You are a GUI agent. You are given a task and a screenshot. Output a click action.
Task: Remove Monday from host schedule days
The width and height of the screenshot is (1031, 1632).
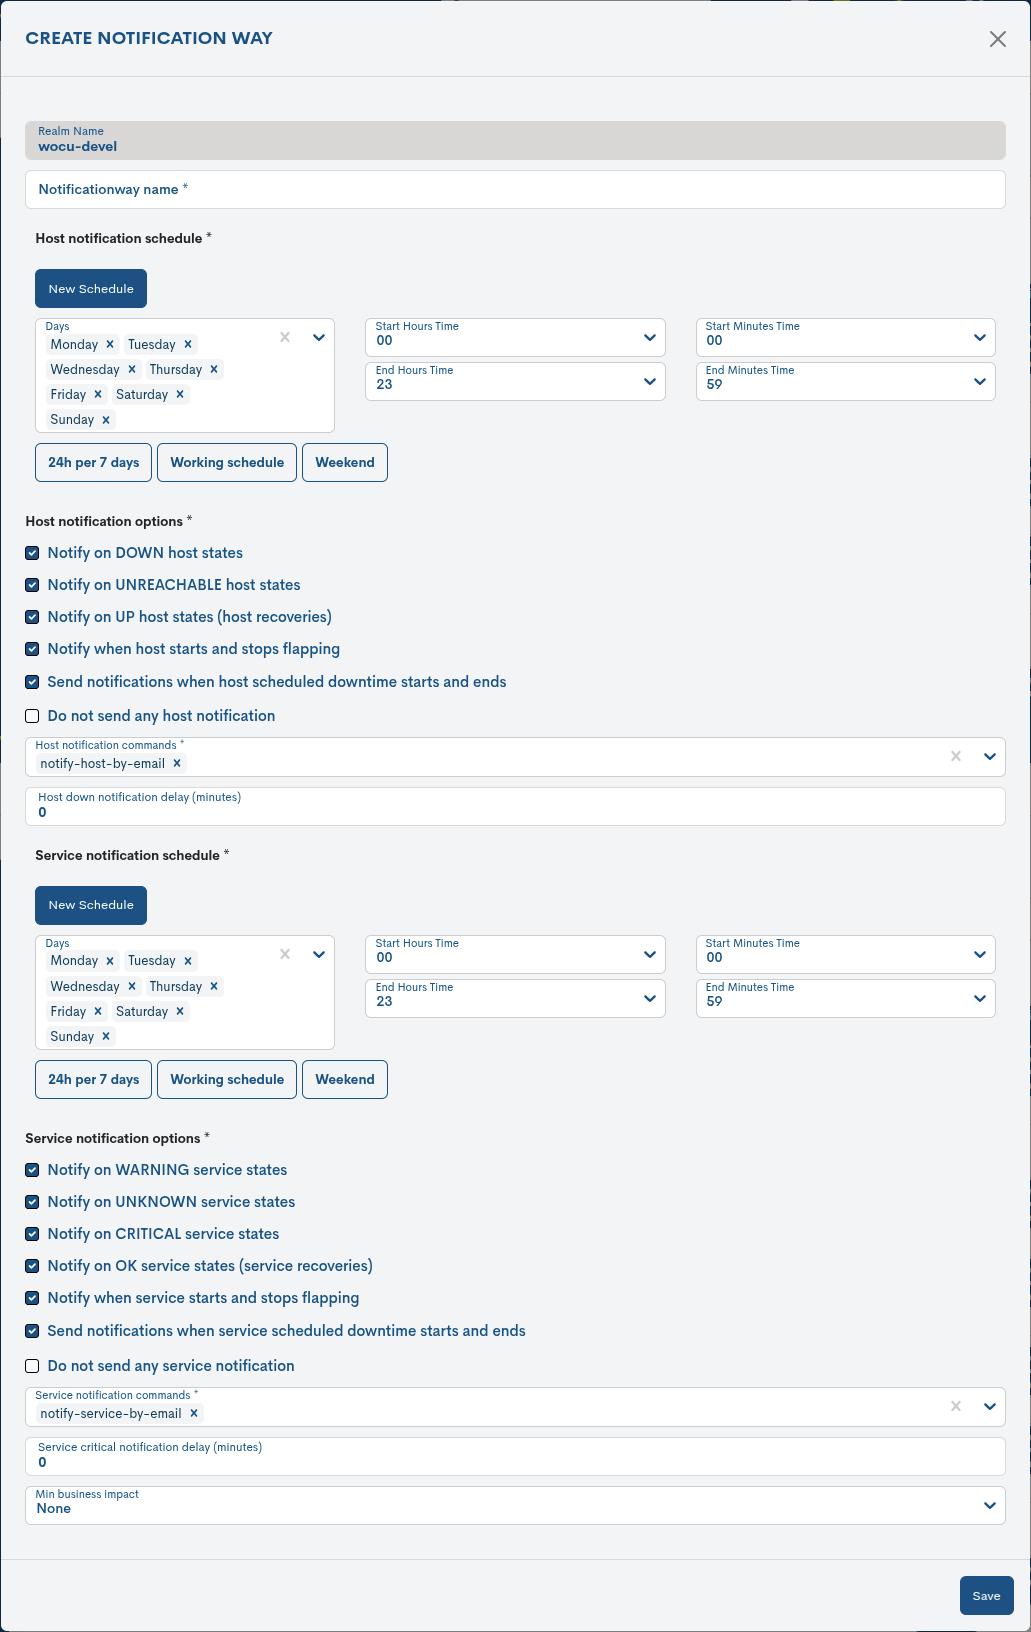coord(110,344)
